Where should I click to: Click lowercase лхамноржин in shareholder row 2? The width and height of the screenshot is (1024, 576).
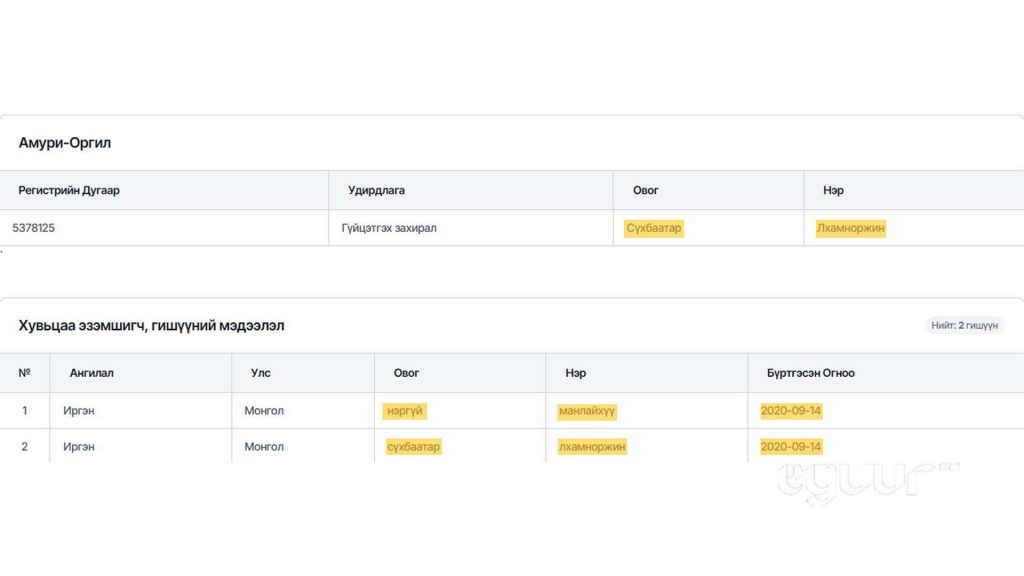point(592,447)
